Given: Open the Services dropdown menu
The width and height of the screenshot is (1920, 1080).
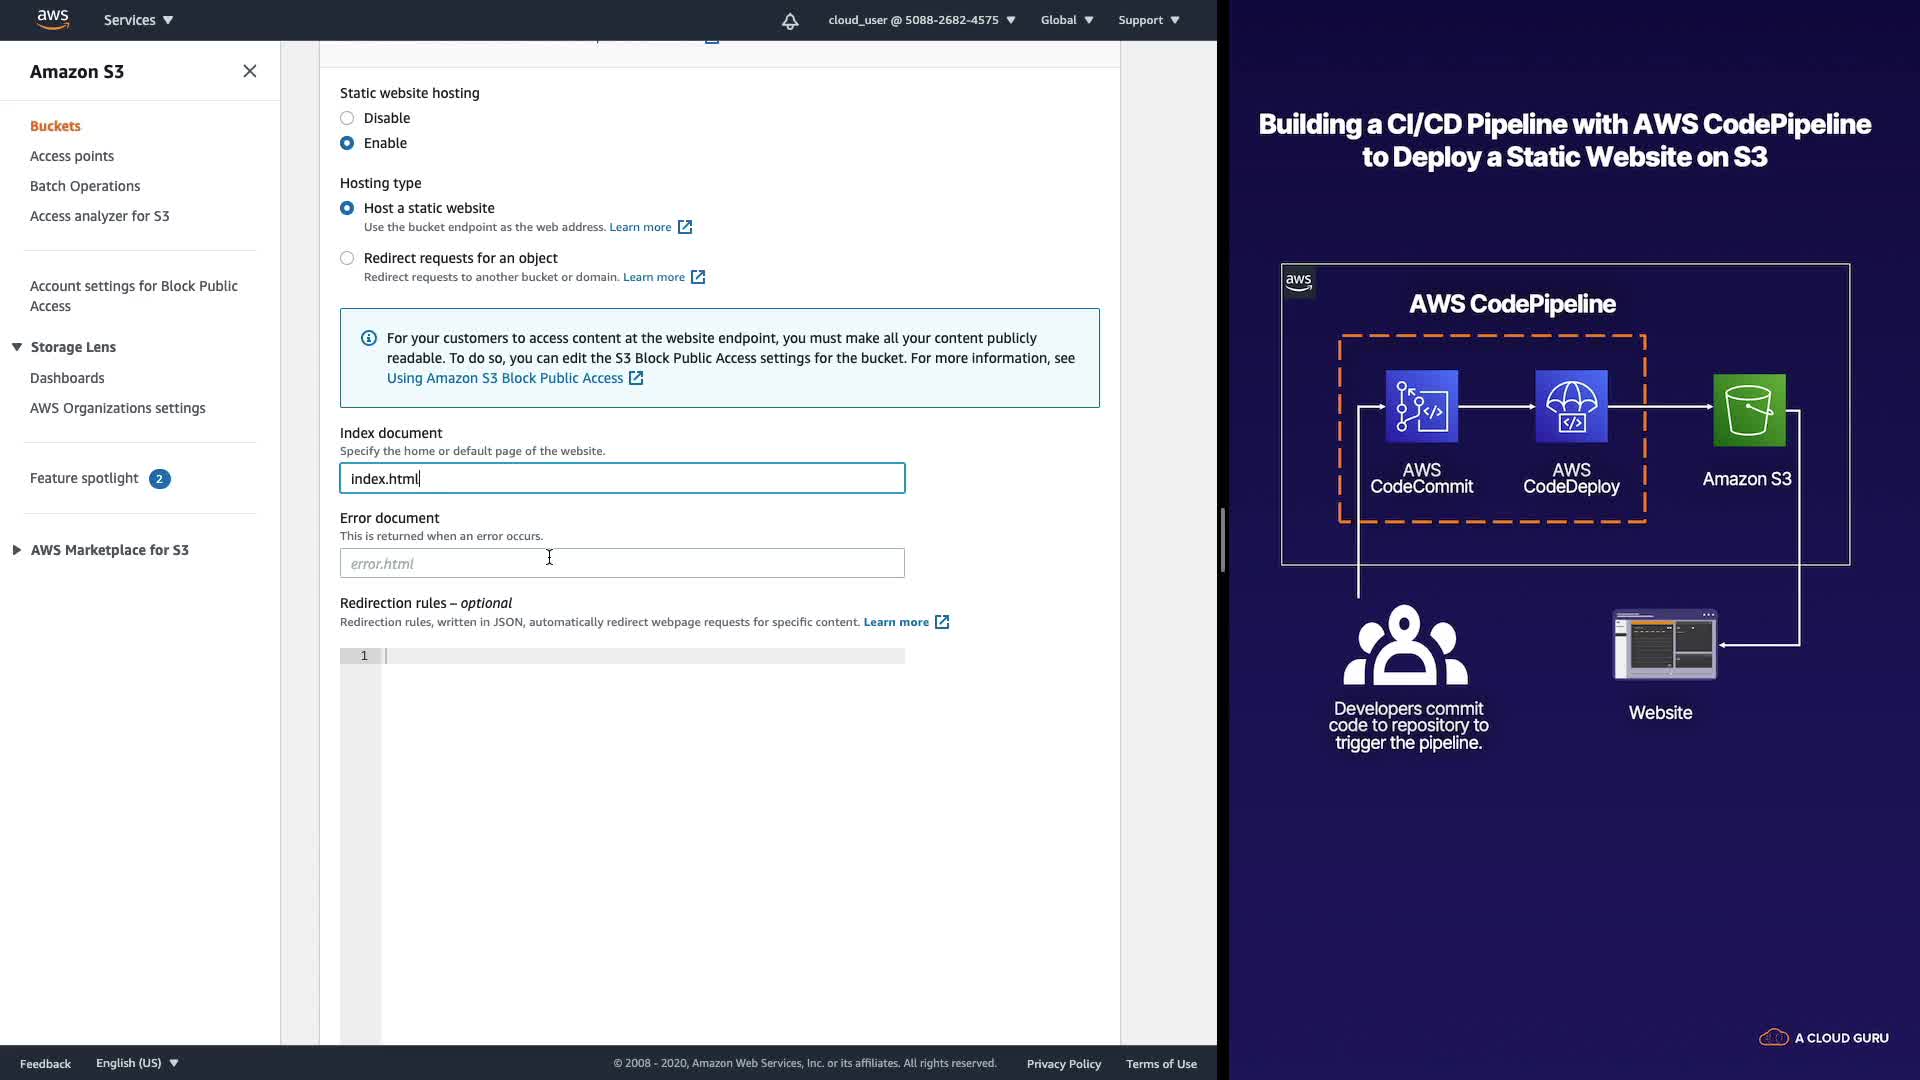Looking at the screenshot, I should click(x=138, y=20).
